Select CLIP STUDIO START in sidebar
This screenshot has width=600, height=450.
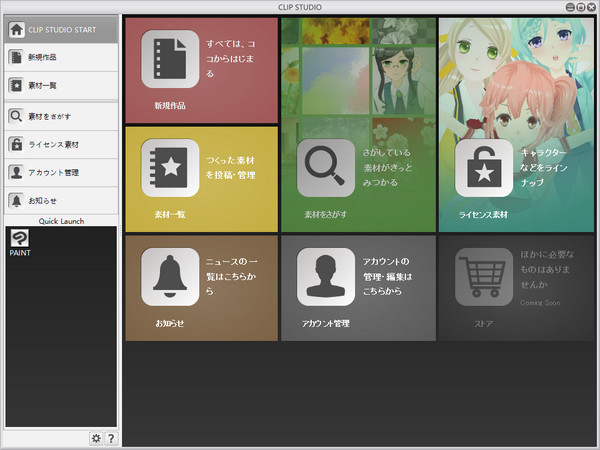60,29
